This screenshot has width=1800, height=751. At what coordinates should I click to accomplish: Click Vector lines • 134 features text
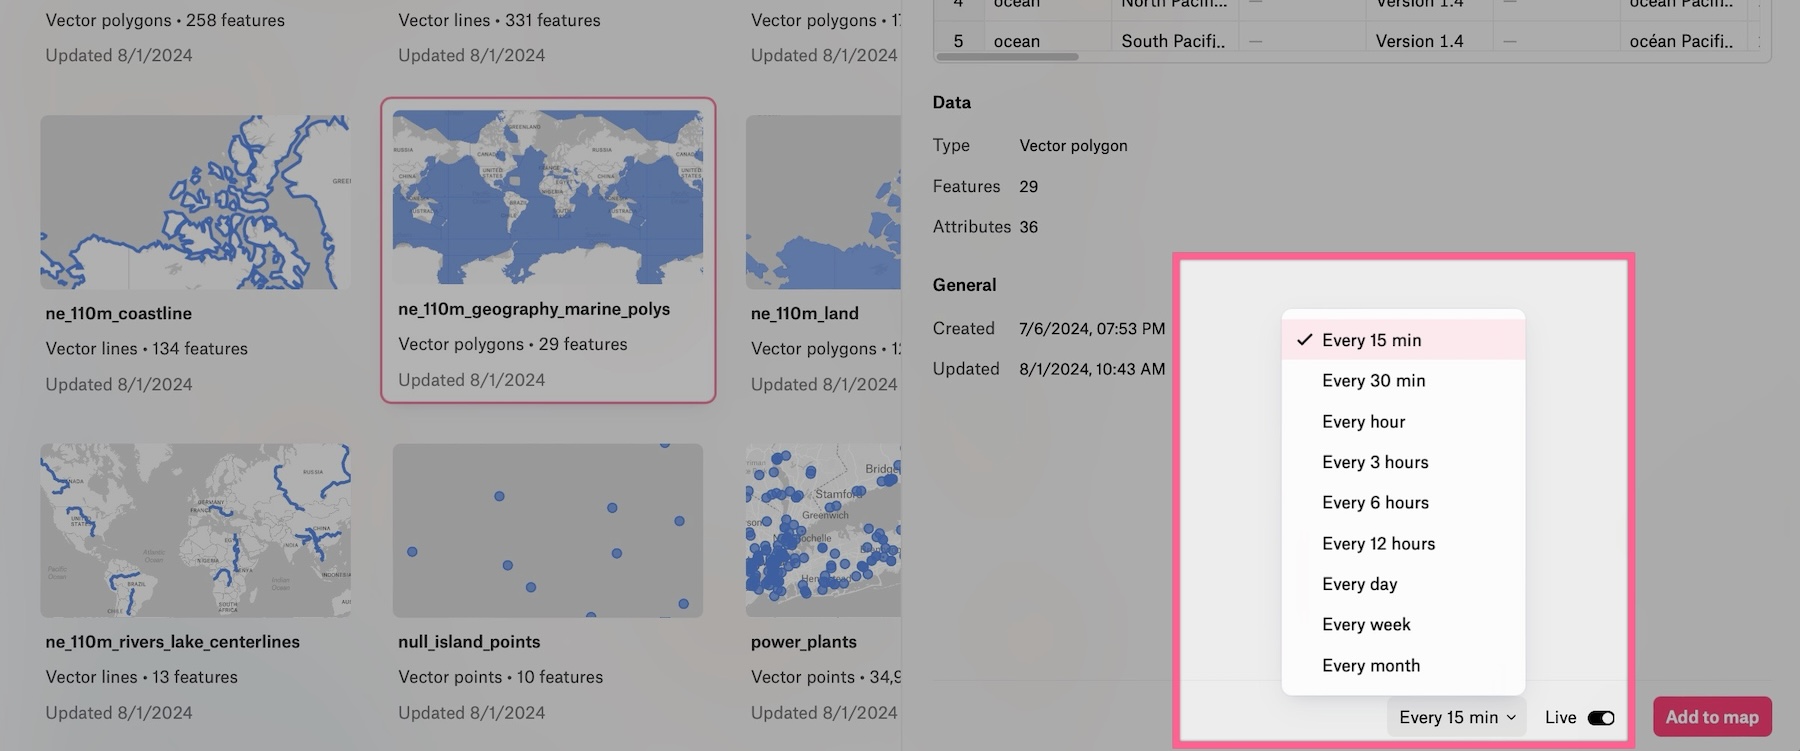(x=147, y=349)
